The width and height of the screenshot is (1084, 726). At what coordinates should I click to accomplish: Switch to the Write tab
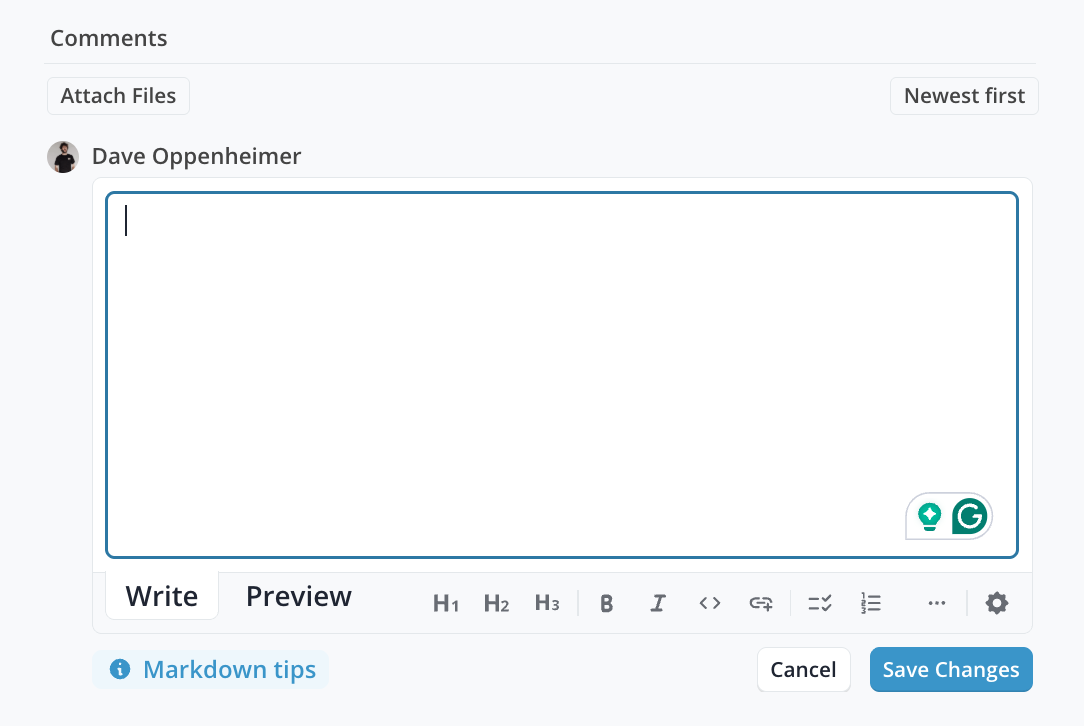[x=162, y=597]
